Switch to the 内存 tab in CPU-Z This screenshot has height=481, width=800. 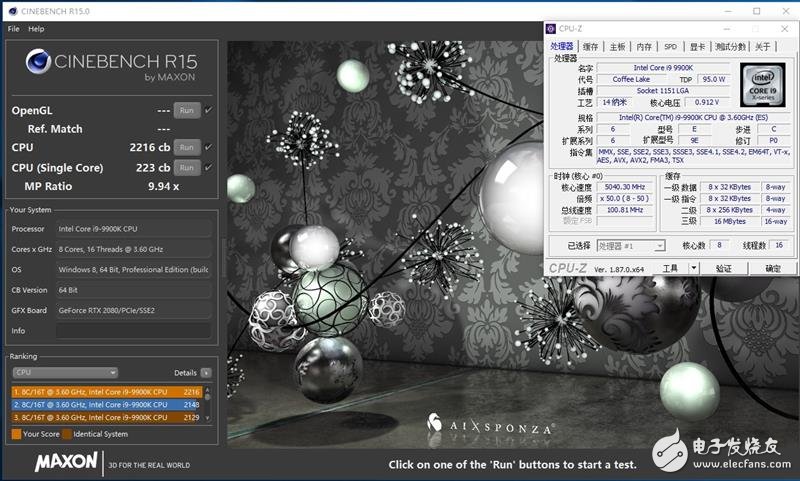[644, 46]
